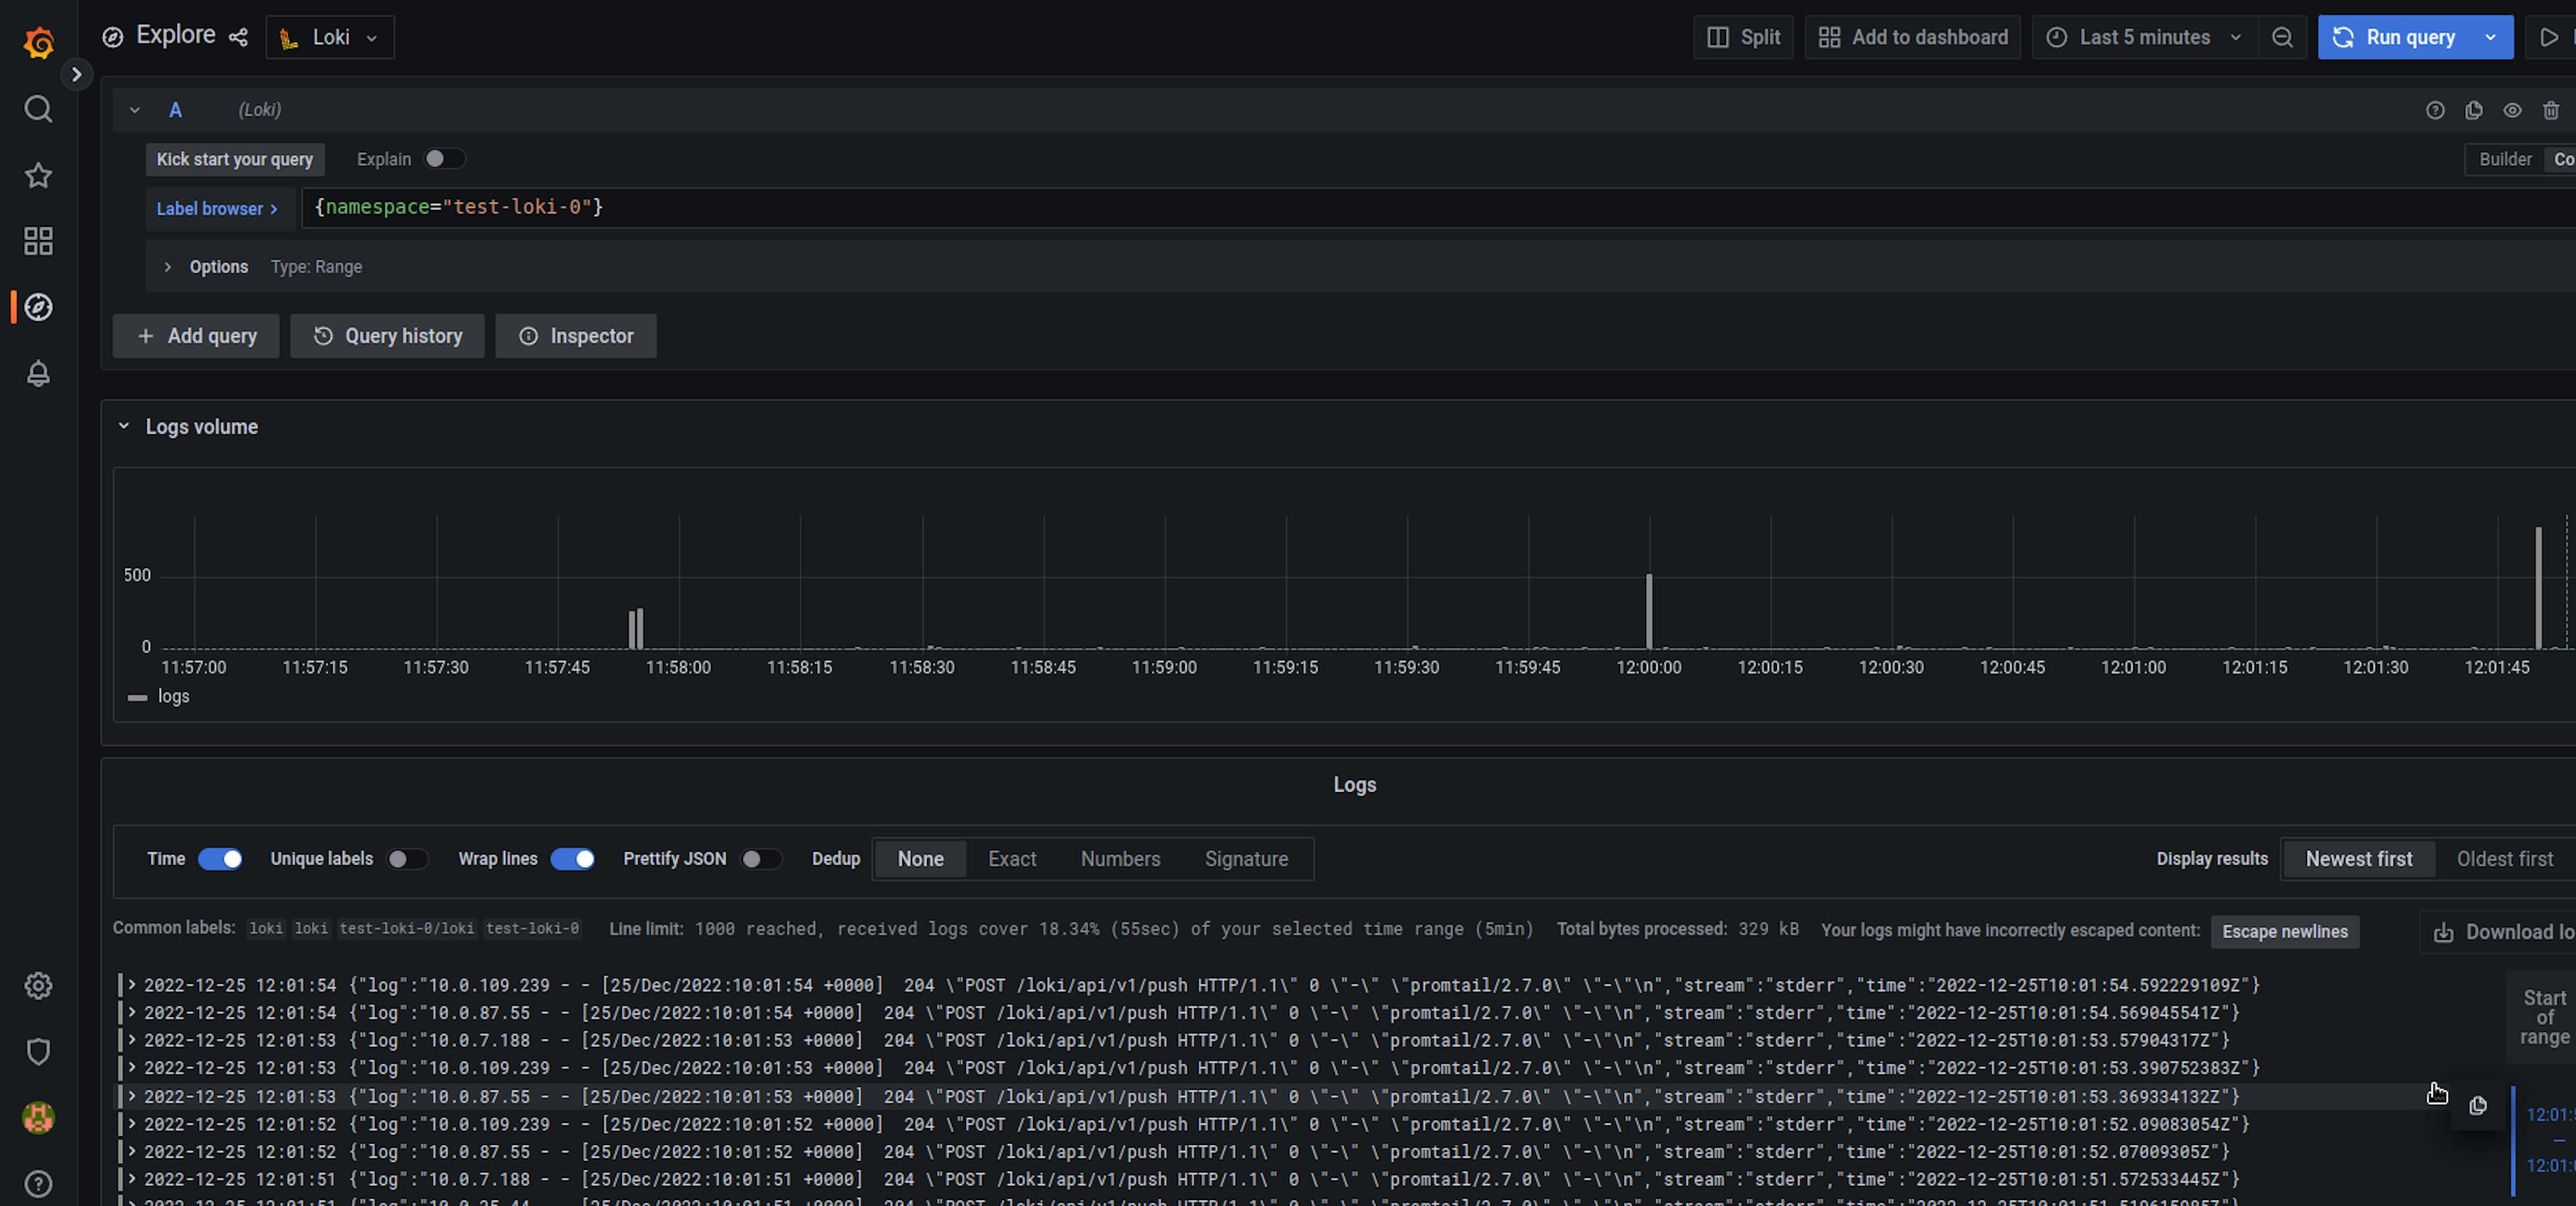Open the search icon in sidebar
The image size is (2576, 1206).
(38, 109)
